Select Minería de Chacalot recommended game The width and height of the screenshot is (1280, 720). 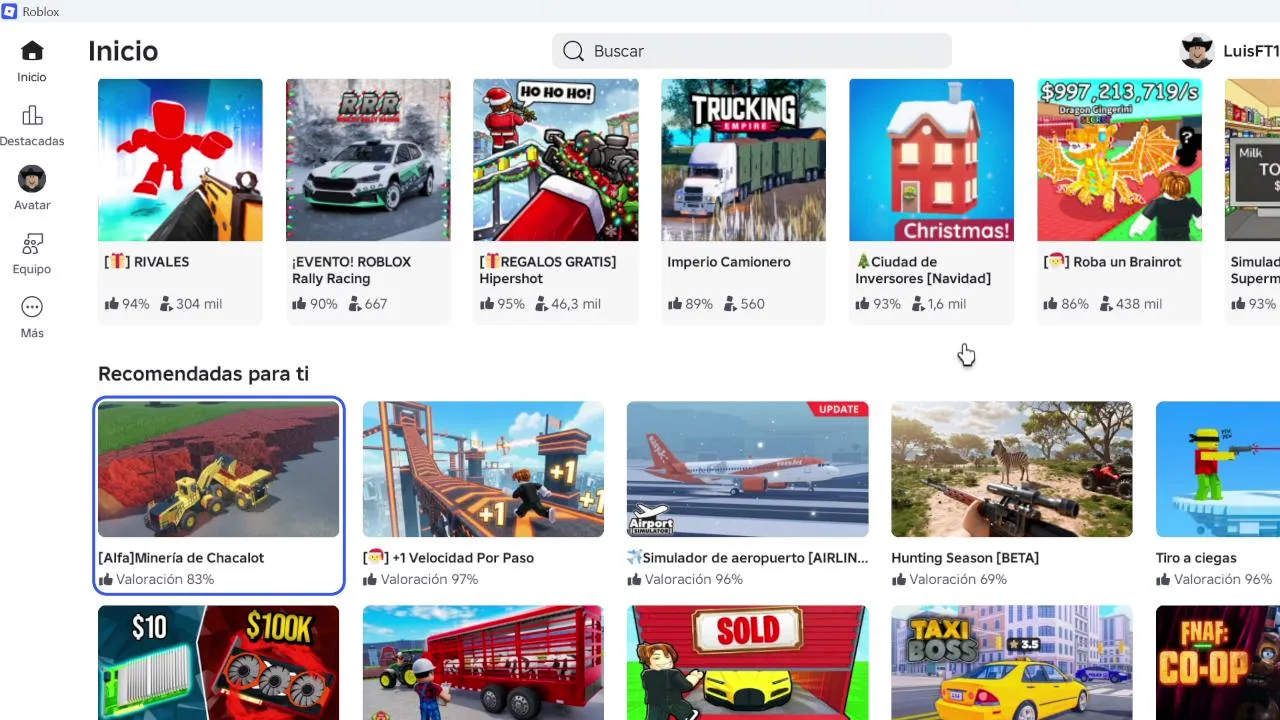[219, 496]
